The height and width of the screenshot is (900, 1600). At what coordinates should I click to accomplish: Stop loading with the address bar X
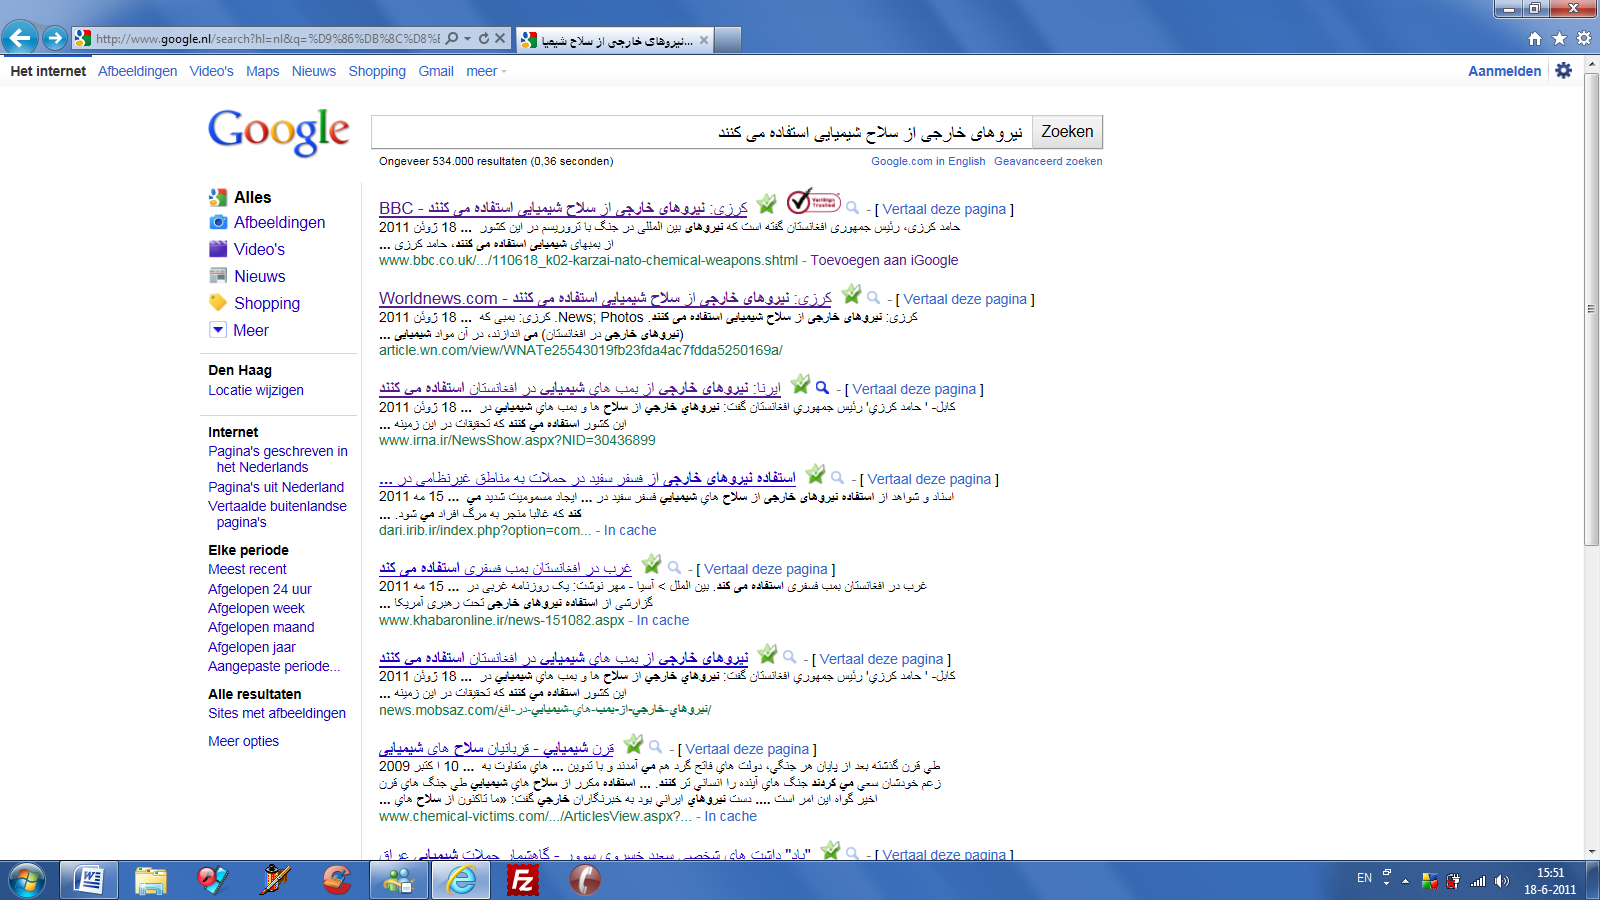coord(500,38)
